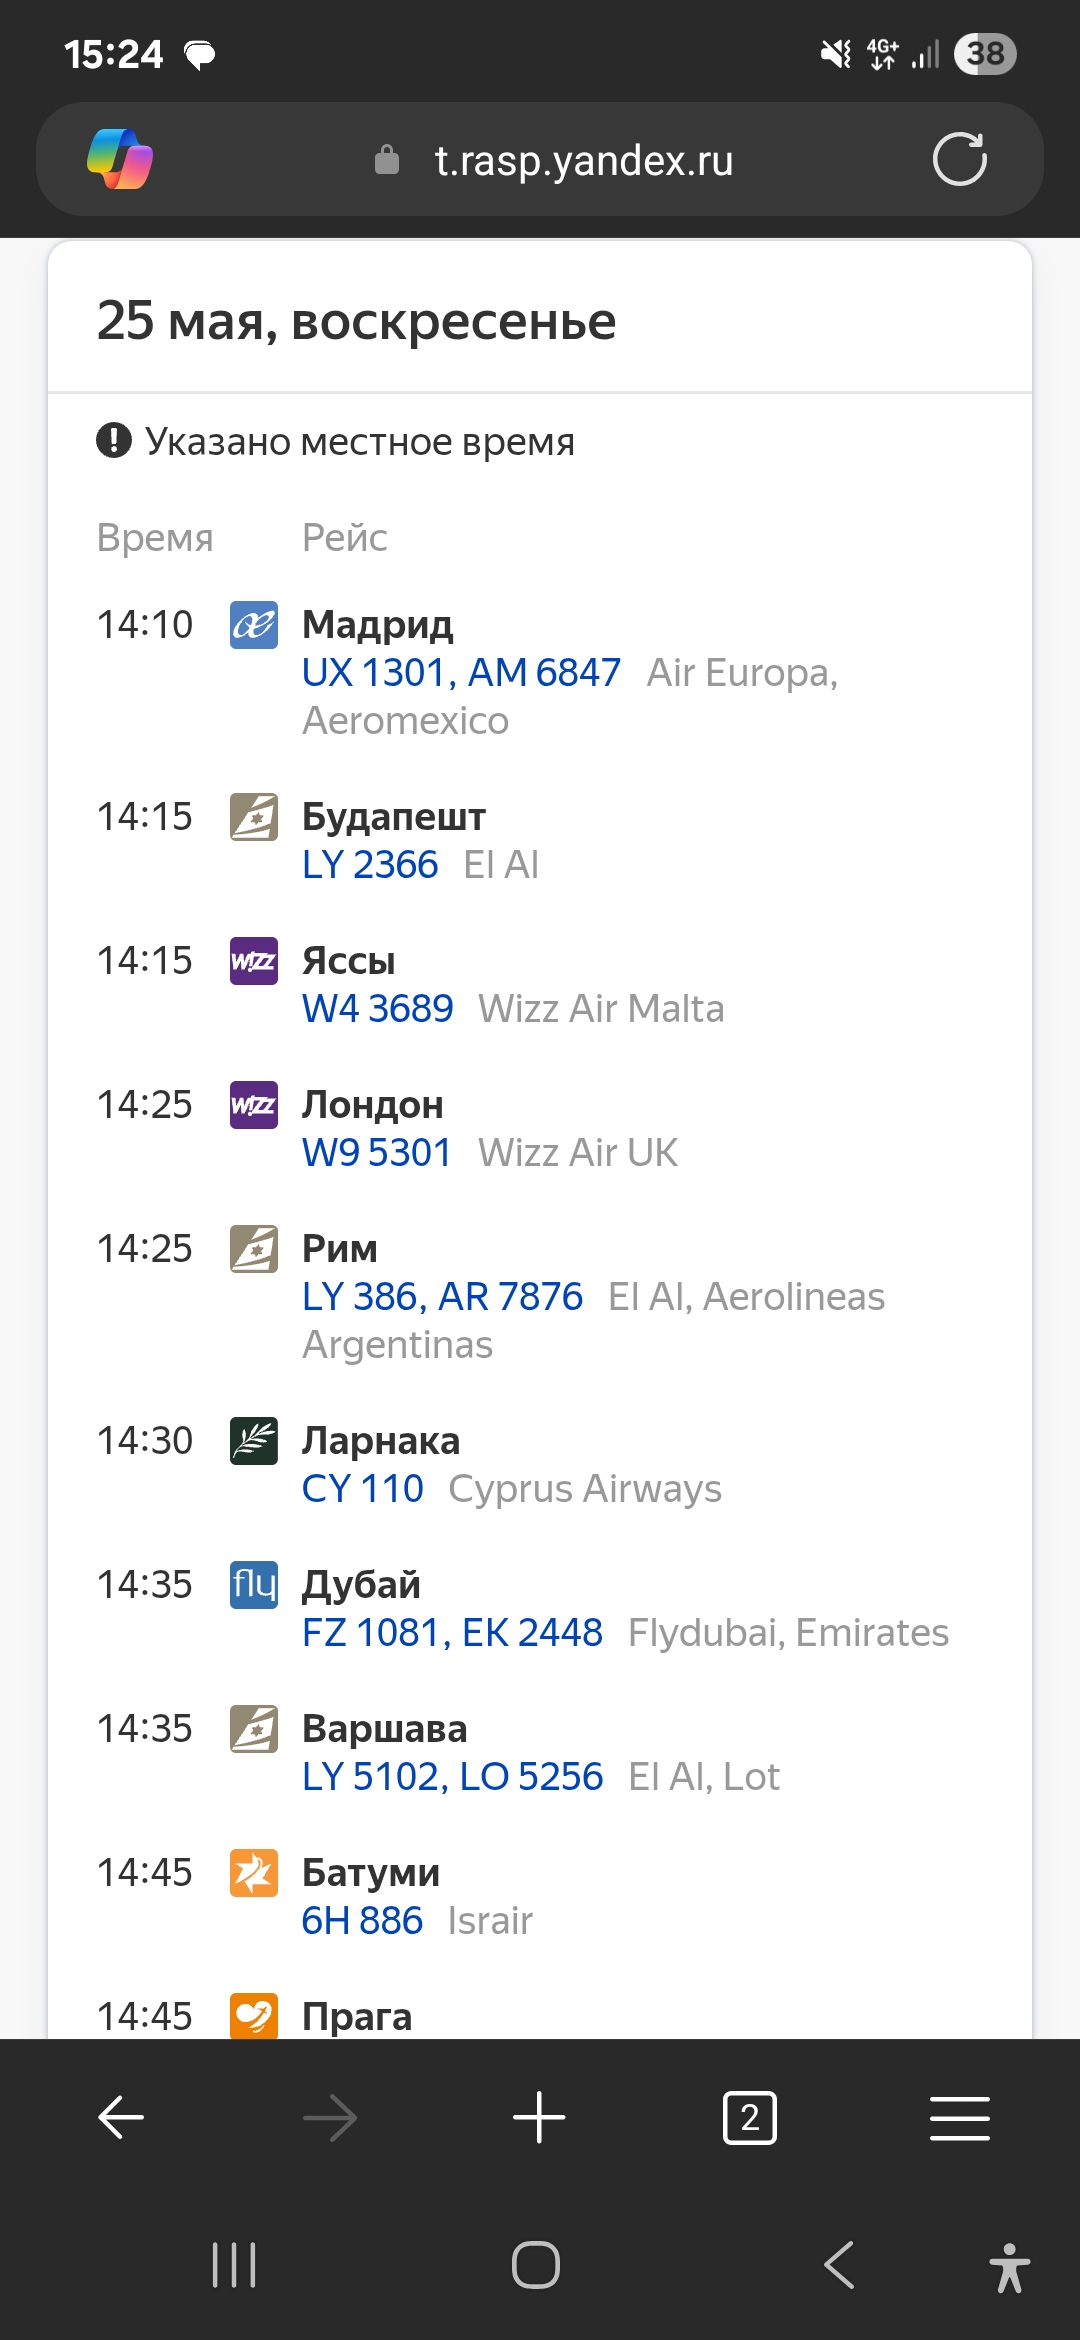This screenshot has height=2340, width=1080.
Task: Open flight UX 1301, AM 6847 link
Action: point(461,673)
